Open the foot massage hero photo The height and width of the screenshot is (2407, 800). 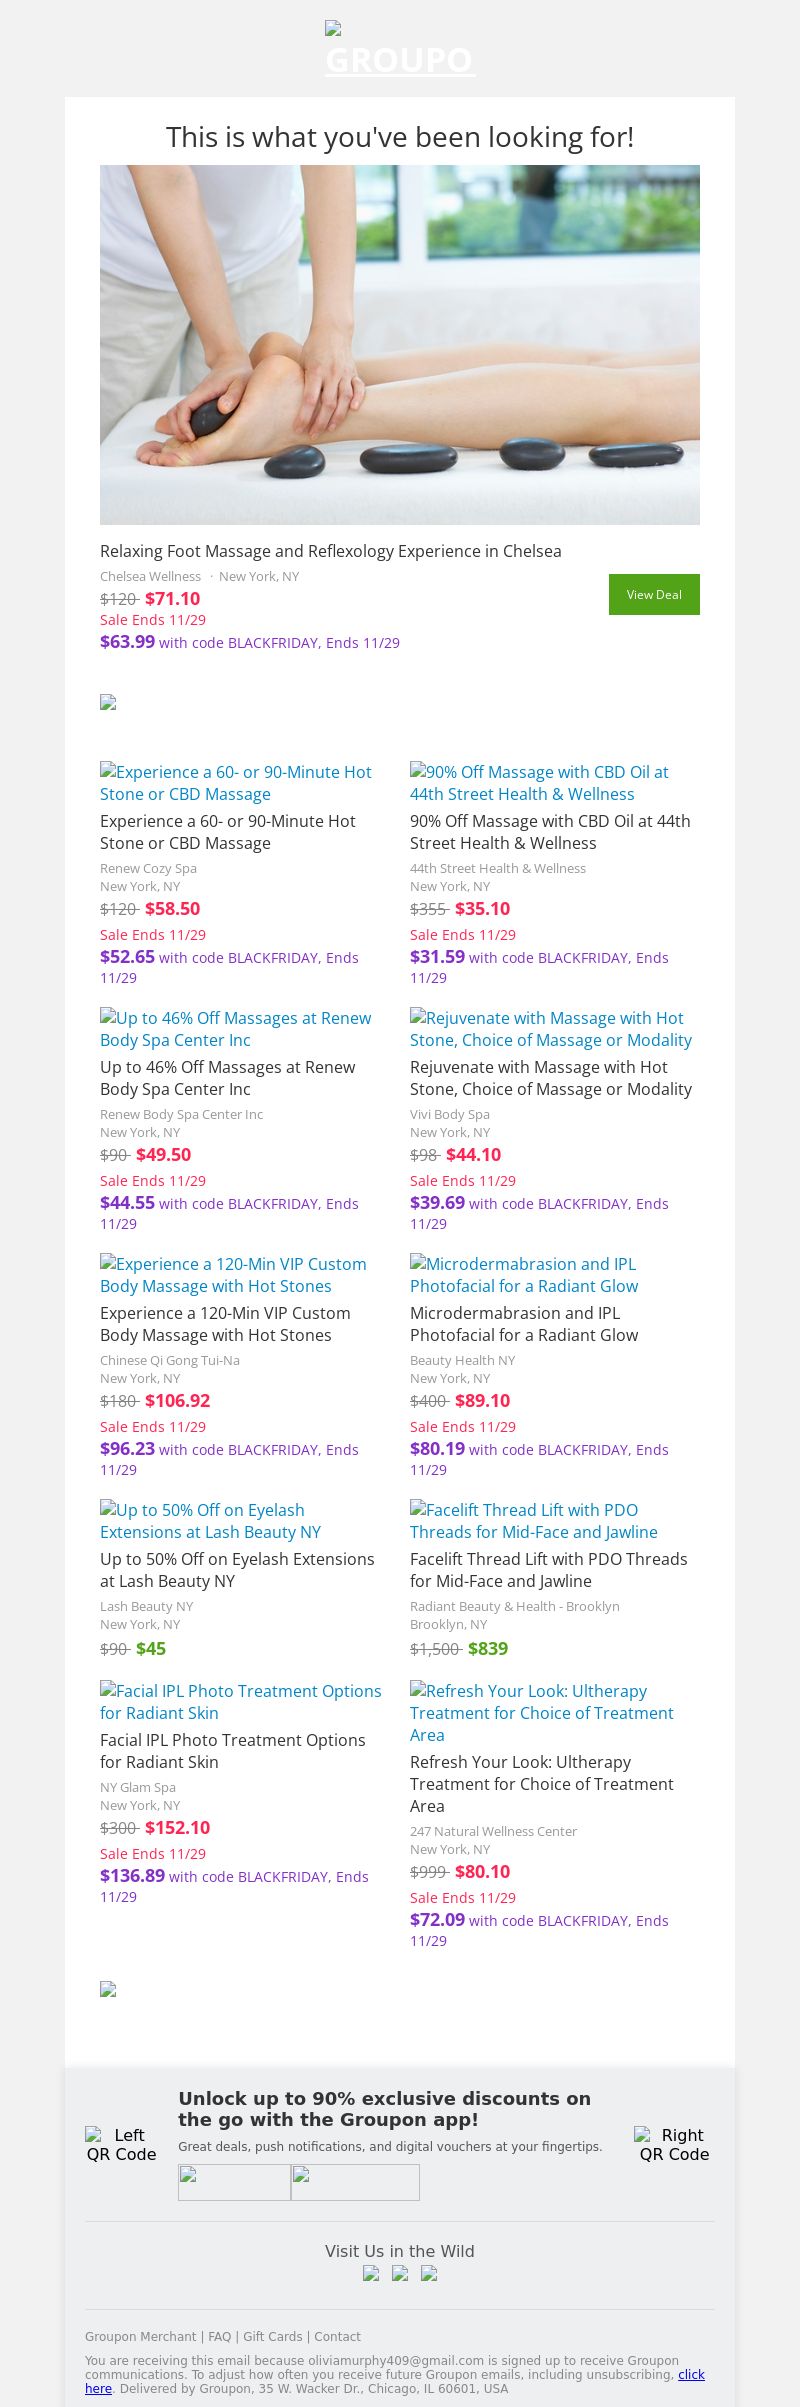point(400,344)
